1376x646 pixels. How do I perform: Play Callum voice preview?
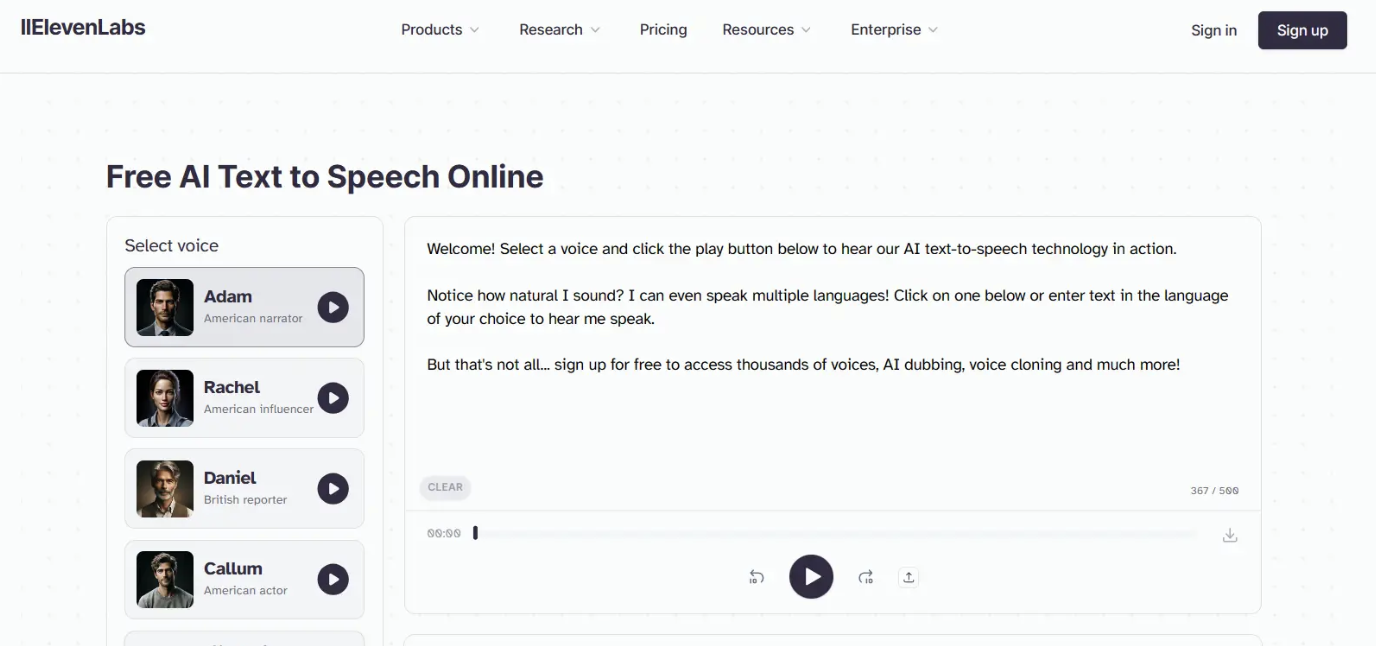[333, 579]
